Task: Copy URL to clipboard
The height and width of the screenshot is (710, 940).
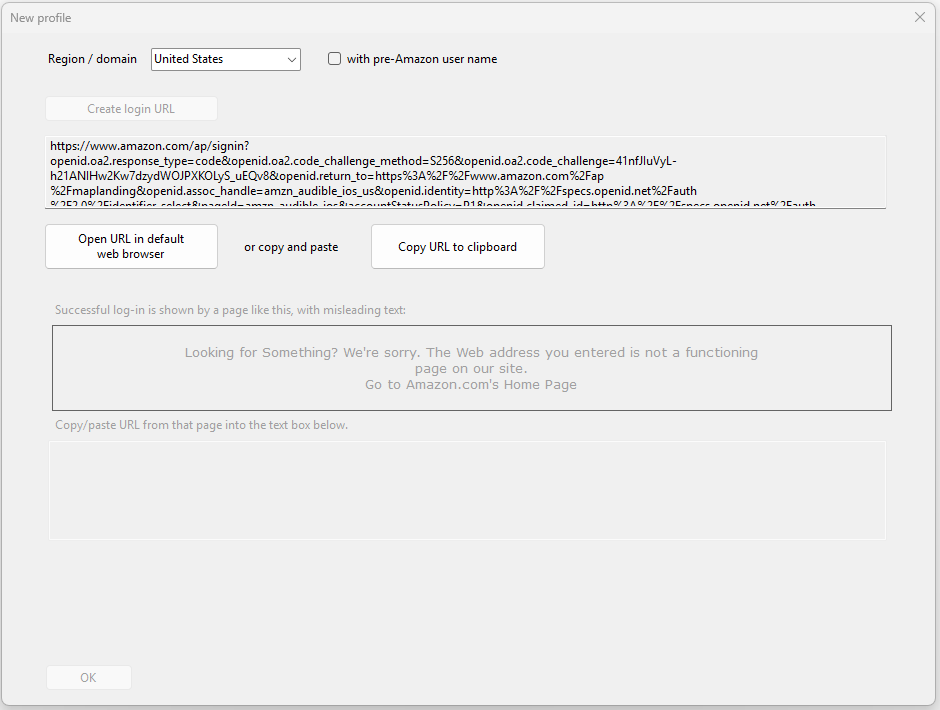Action: (457, 247)
